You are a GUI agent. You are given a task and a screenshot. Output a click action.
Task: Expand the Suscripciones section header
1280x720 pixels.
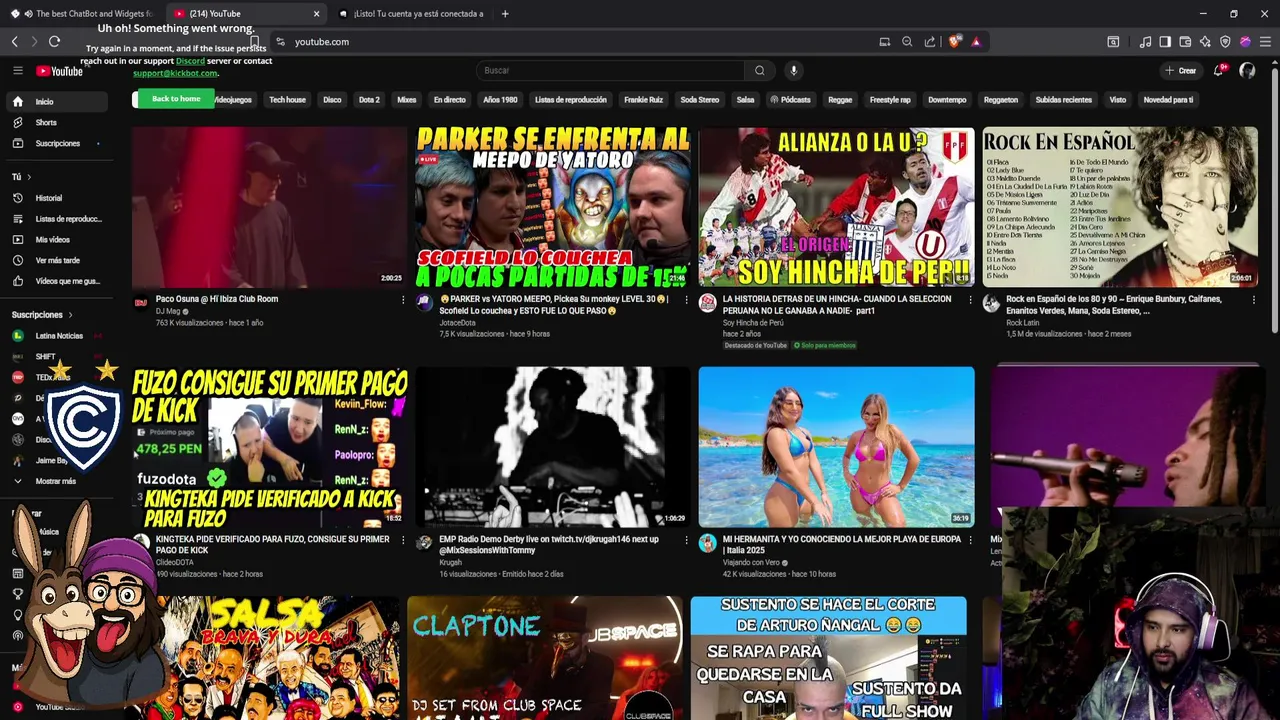pos(42,315)
